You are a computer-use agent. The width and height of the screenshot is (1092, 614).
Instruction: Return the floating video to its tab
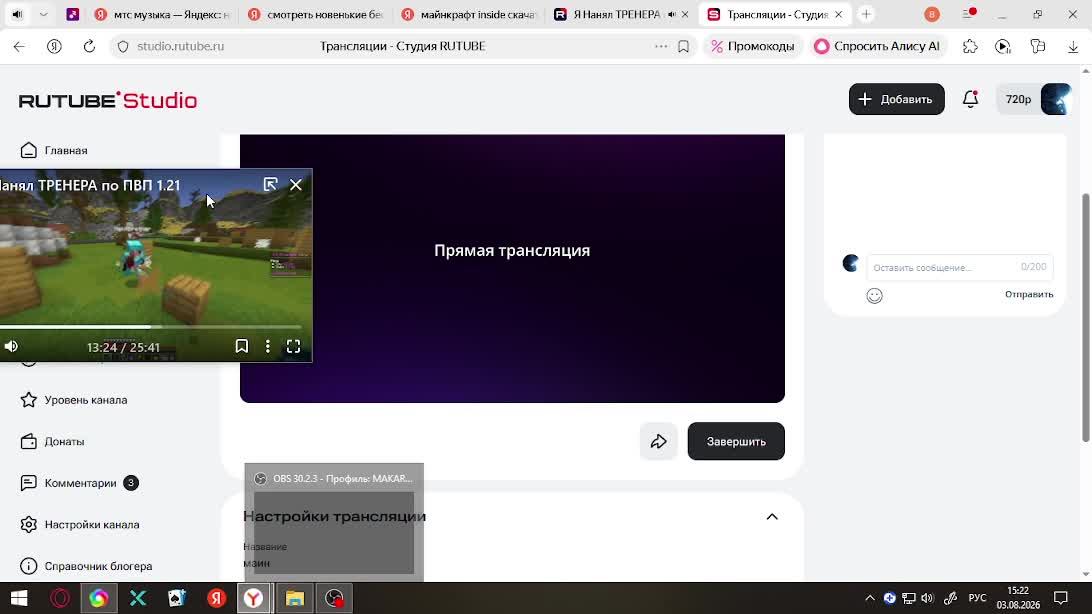point(270,184)
